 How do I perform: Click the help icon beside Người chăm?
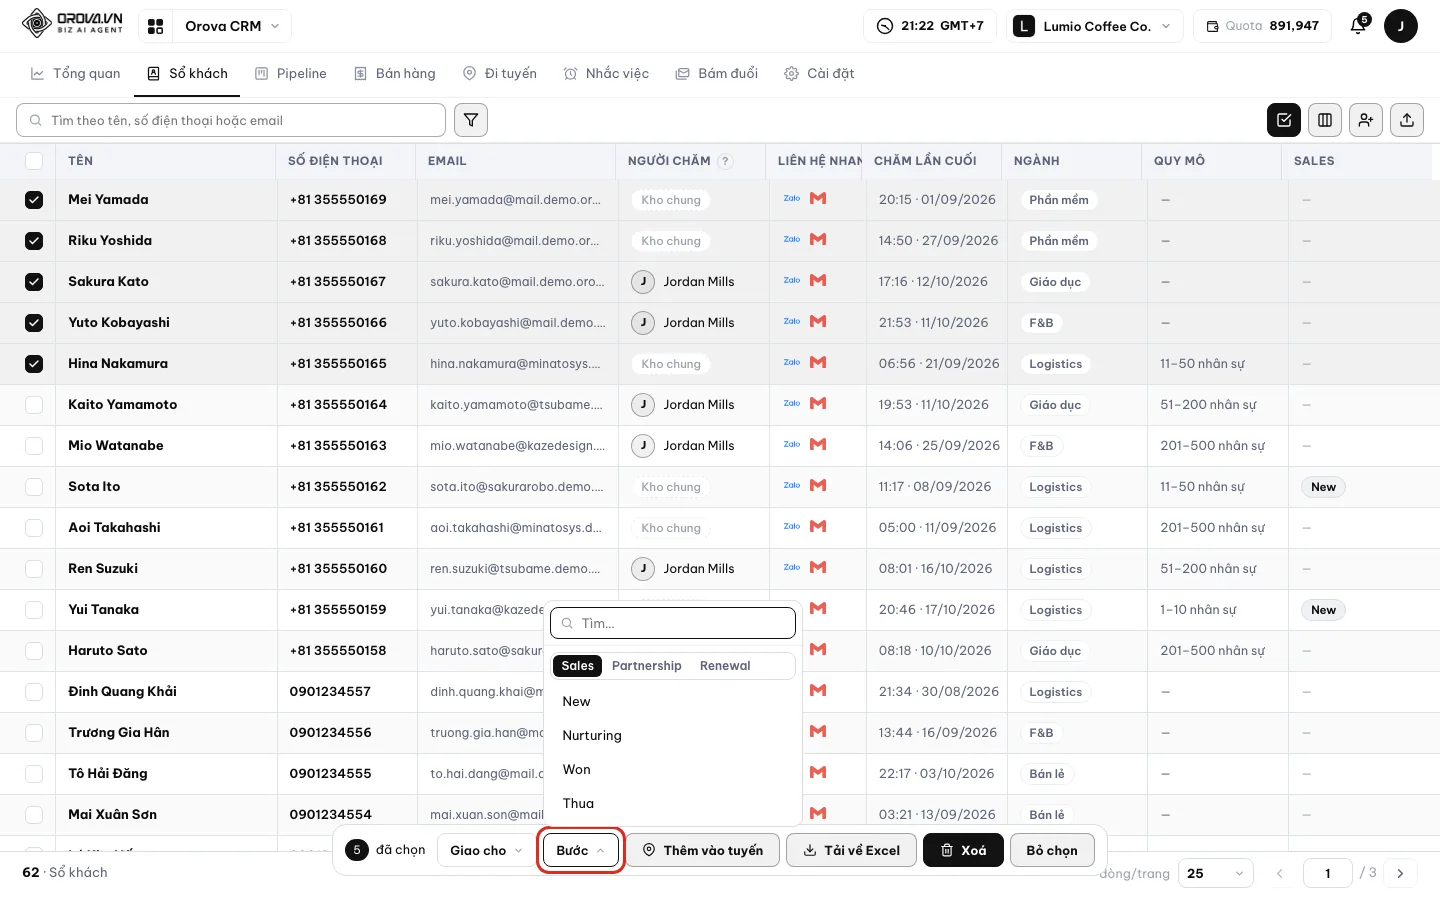pos(726,161)
